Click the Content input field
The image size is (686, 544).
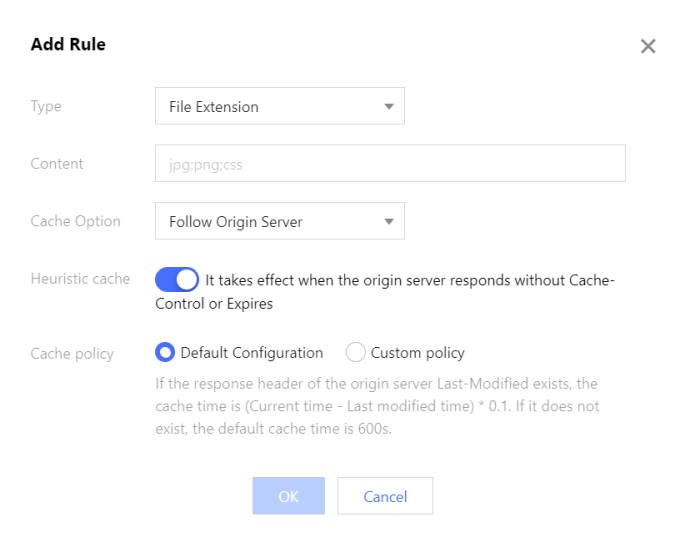pos(390,163)
